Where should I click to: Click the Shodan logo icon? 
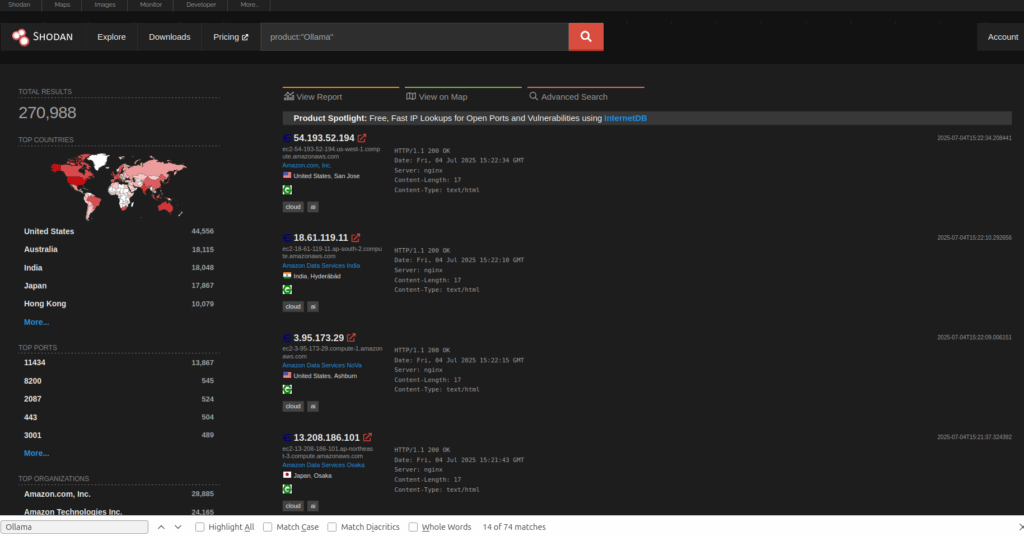(x=20, y=37)
